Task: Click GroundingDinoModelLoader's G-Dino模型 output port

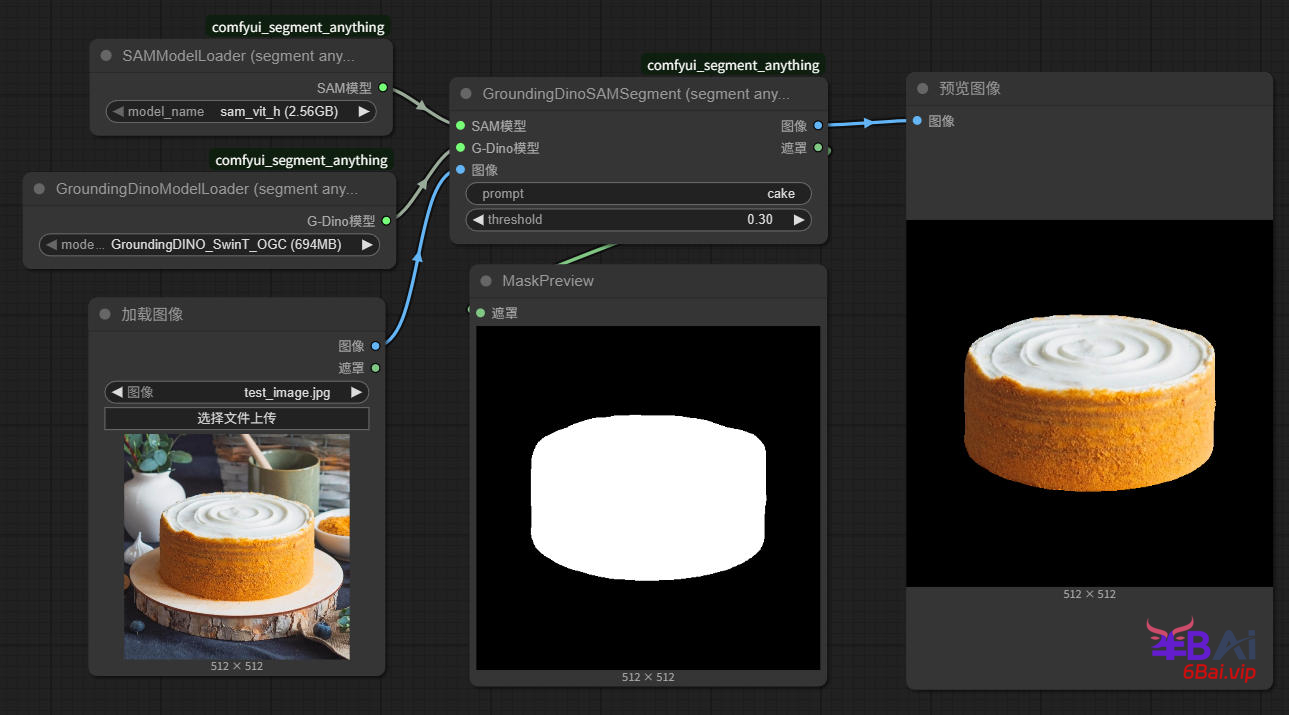Action: click(x=387, y=221)
